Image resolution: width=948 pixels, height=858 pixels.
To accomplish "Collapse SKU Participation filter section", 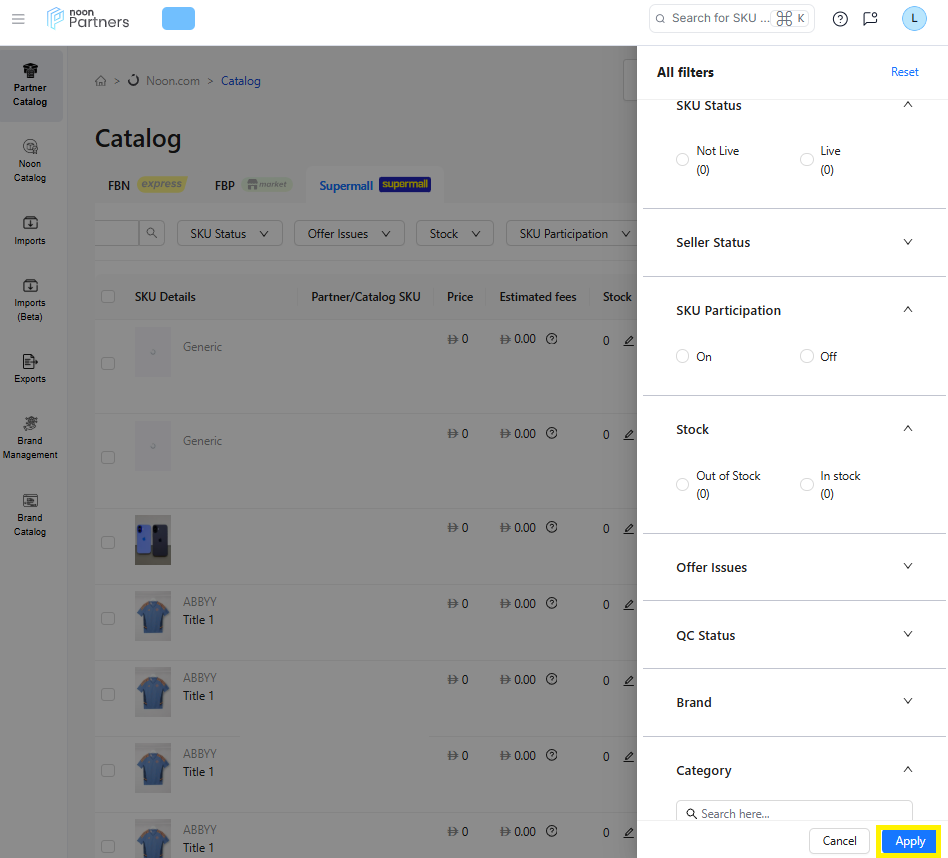I will pyautogui.click(x=907, y=310).
